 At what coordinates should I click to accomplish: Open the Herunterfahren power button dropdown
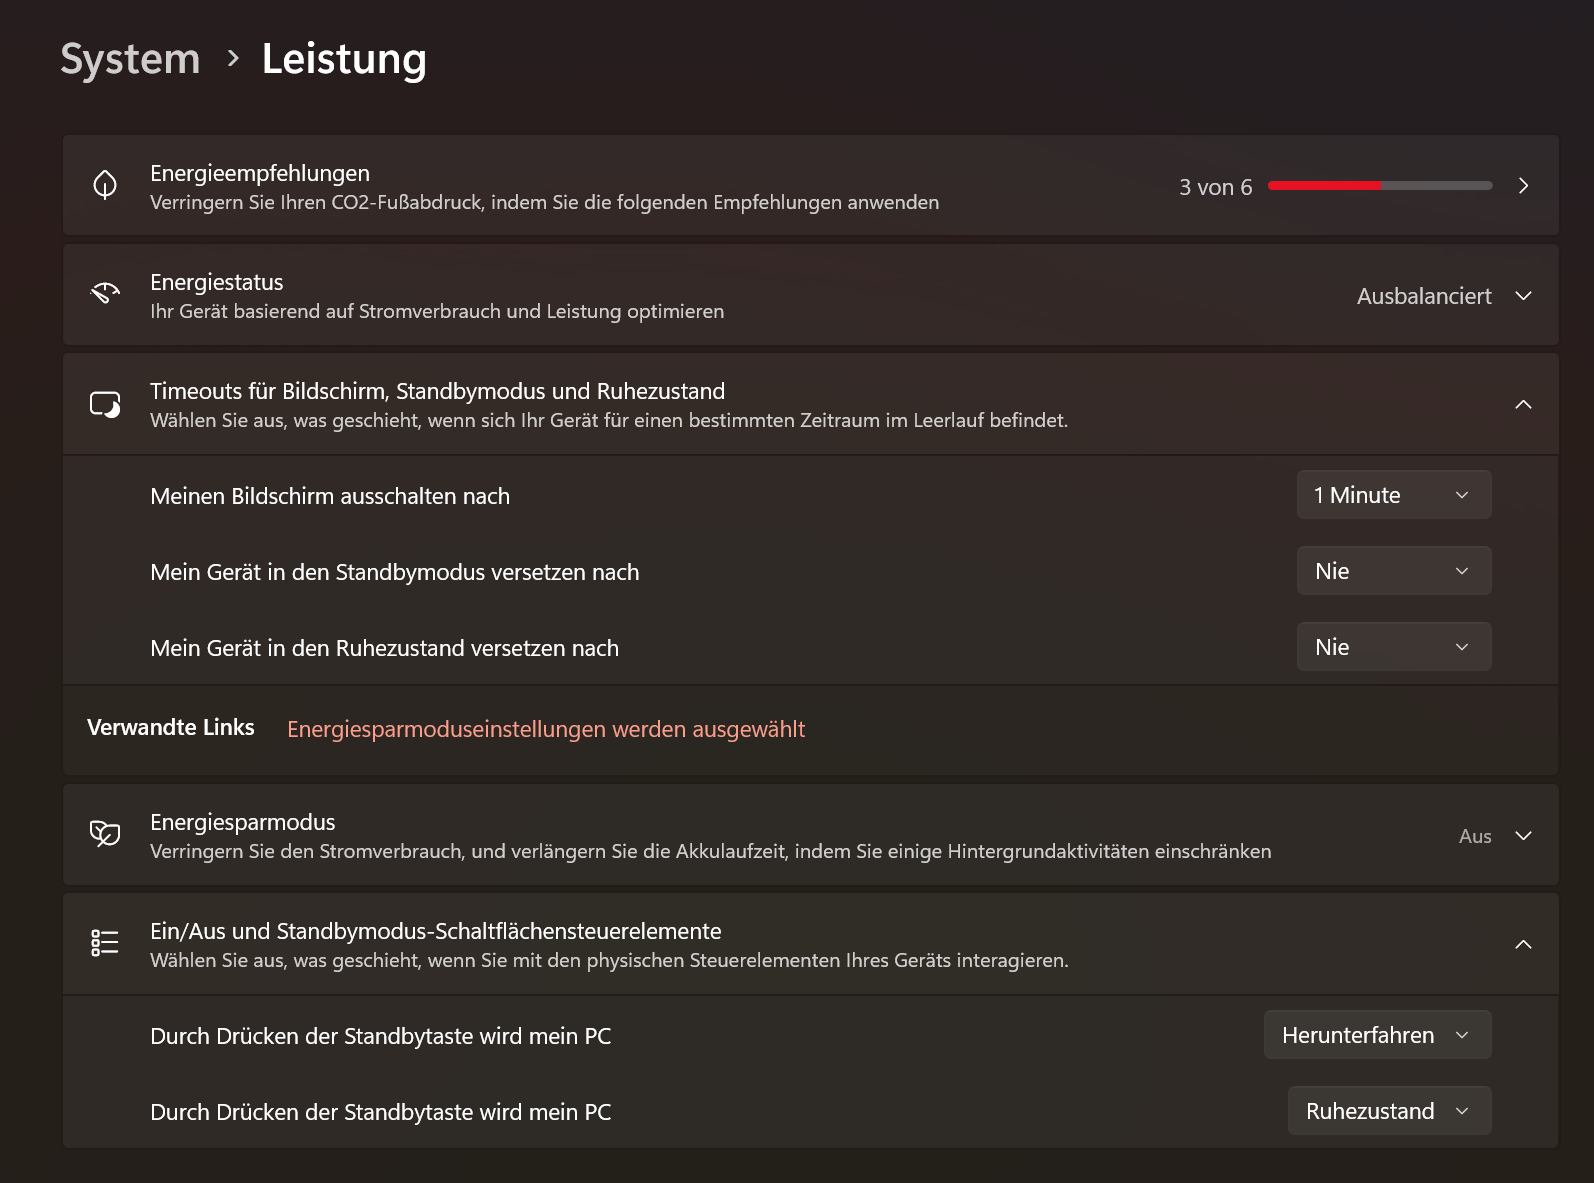click(1377, 1035)
